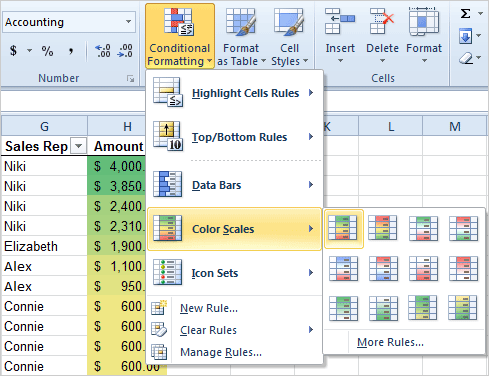The image size is (489, 376).
Task: Click More Rules link
Action: click(x=390, y=342)
